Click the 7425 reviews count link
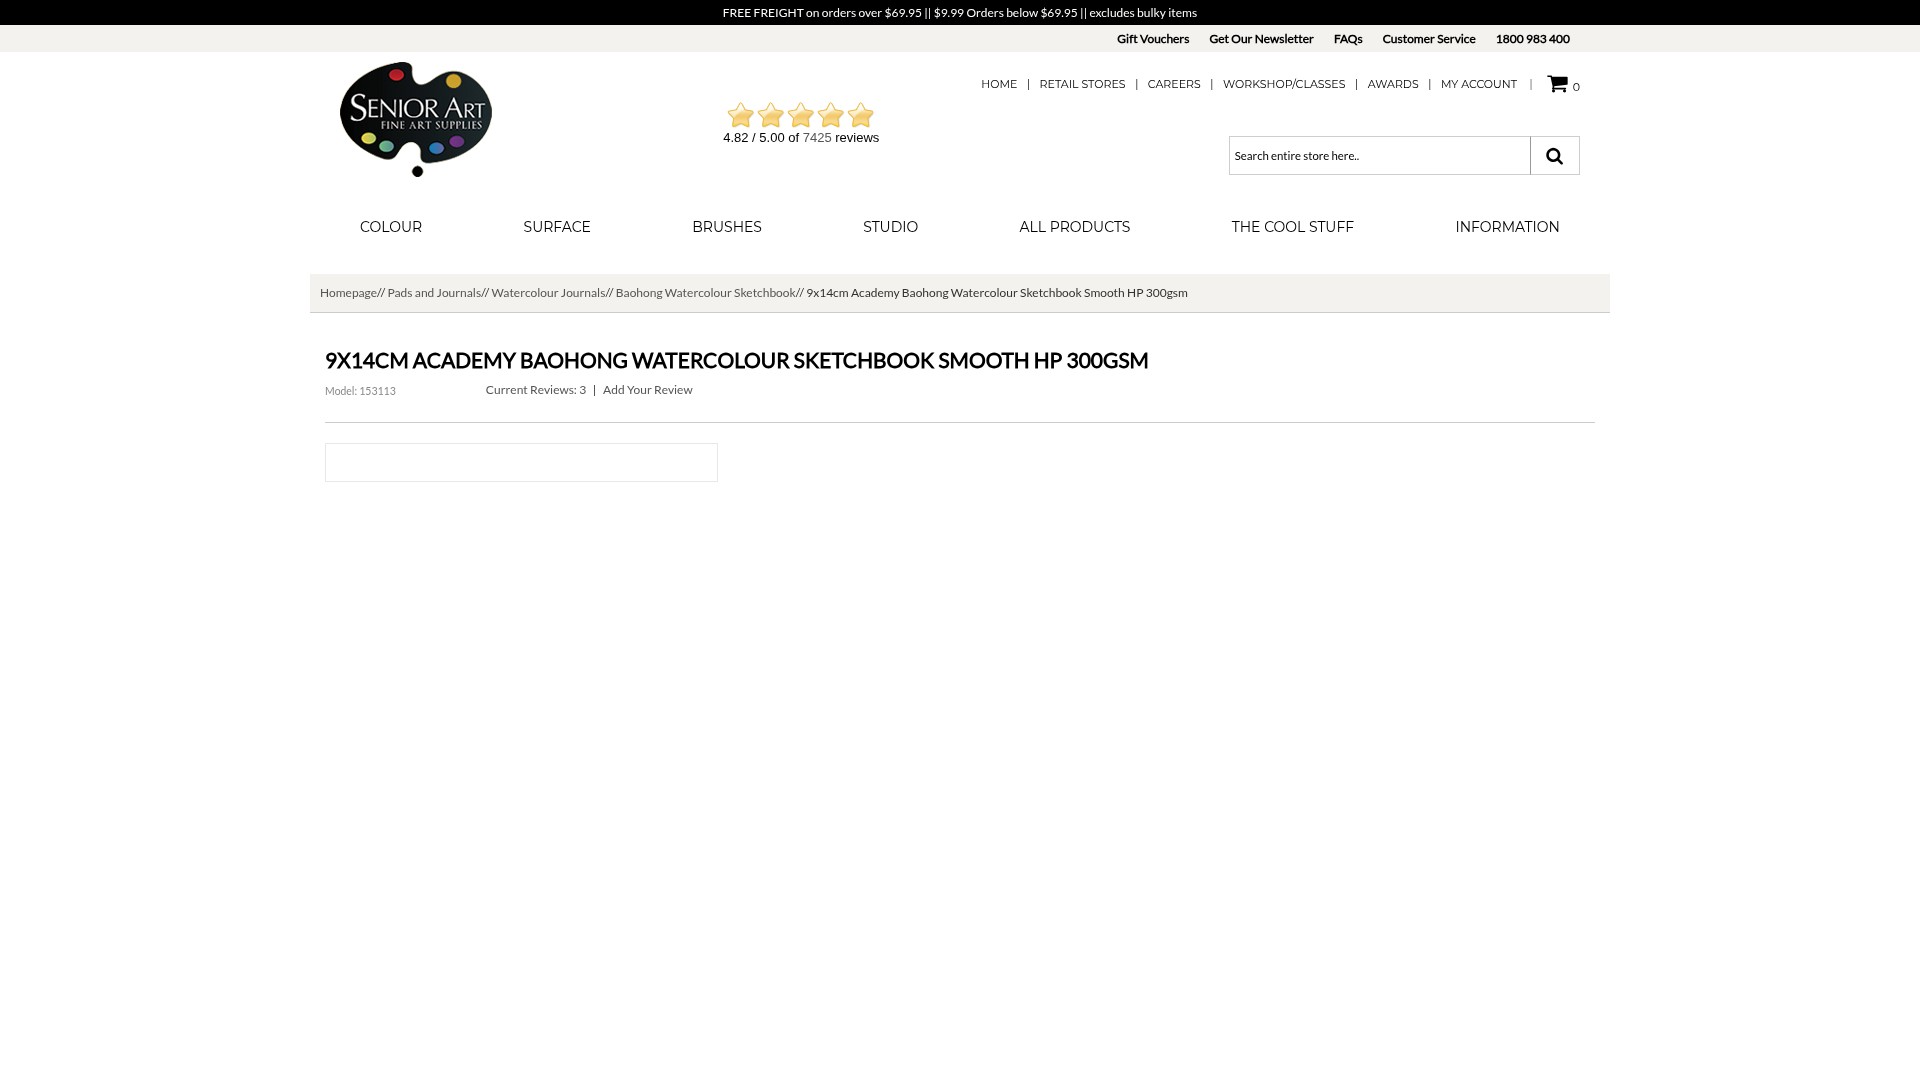The width and height of the screenshot is (1920, 1080). [x=817, y=138]
